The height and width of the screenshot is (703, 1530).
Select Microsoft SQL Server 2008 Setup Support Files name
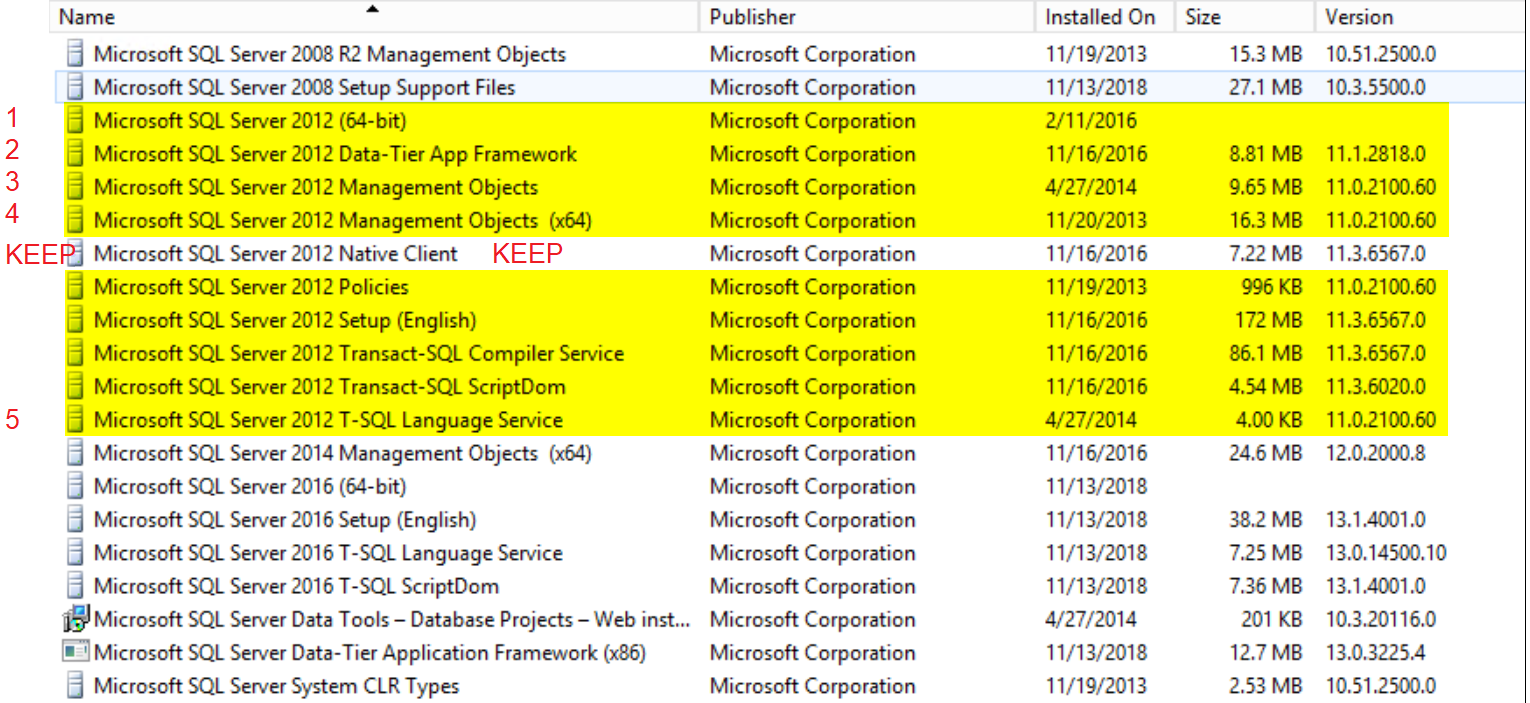[x=305, y=87]
